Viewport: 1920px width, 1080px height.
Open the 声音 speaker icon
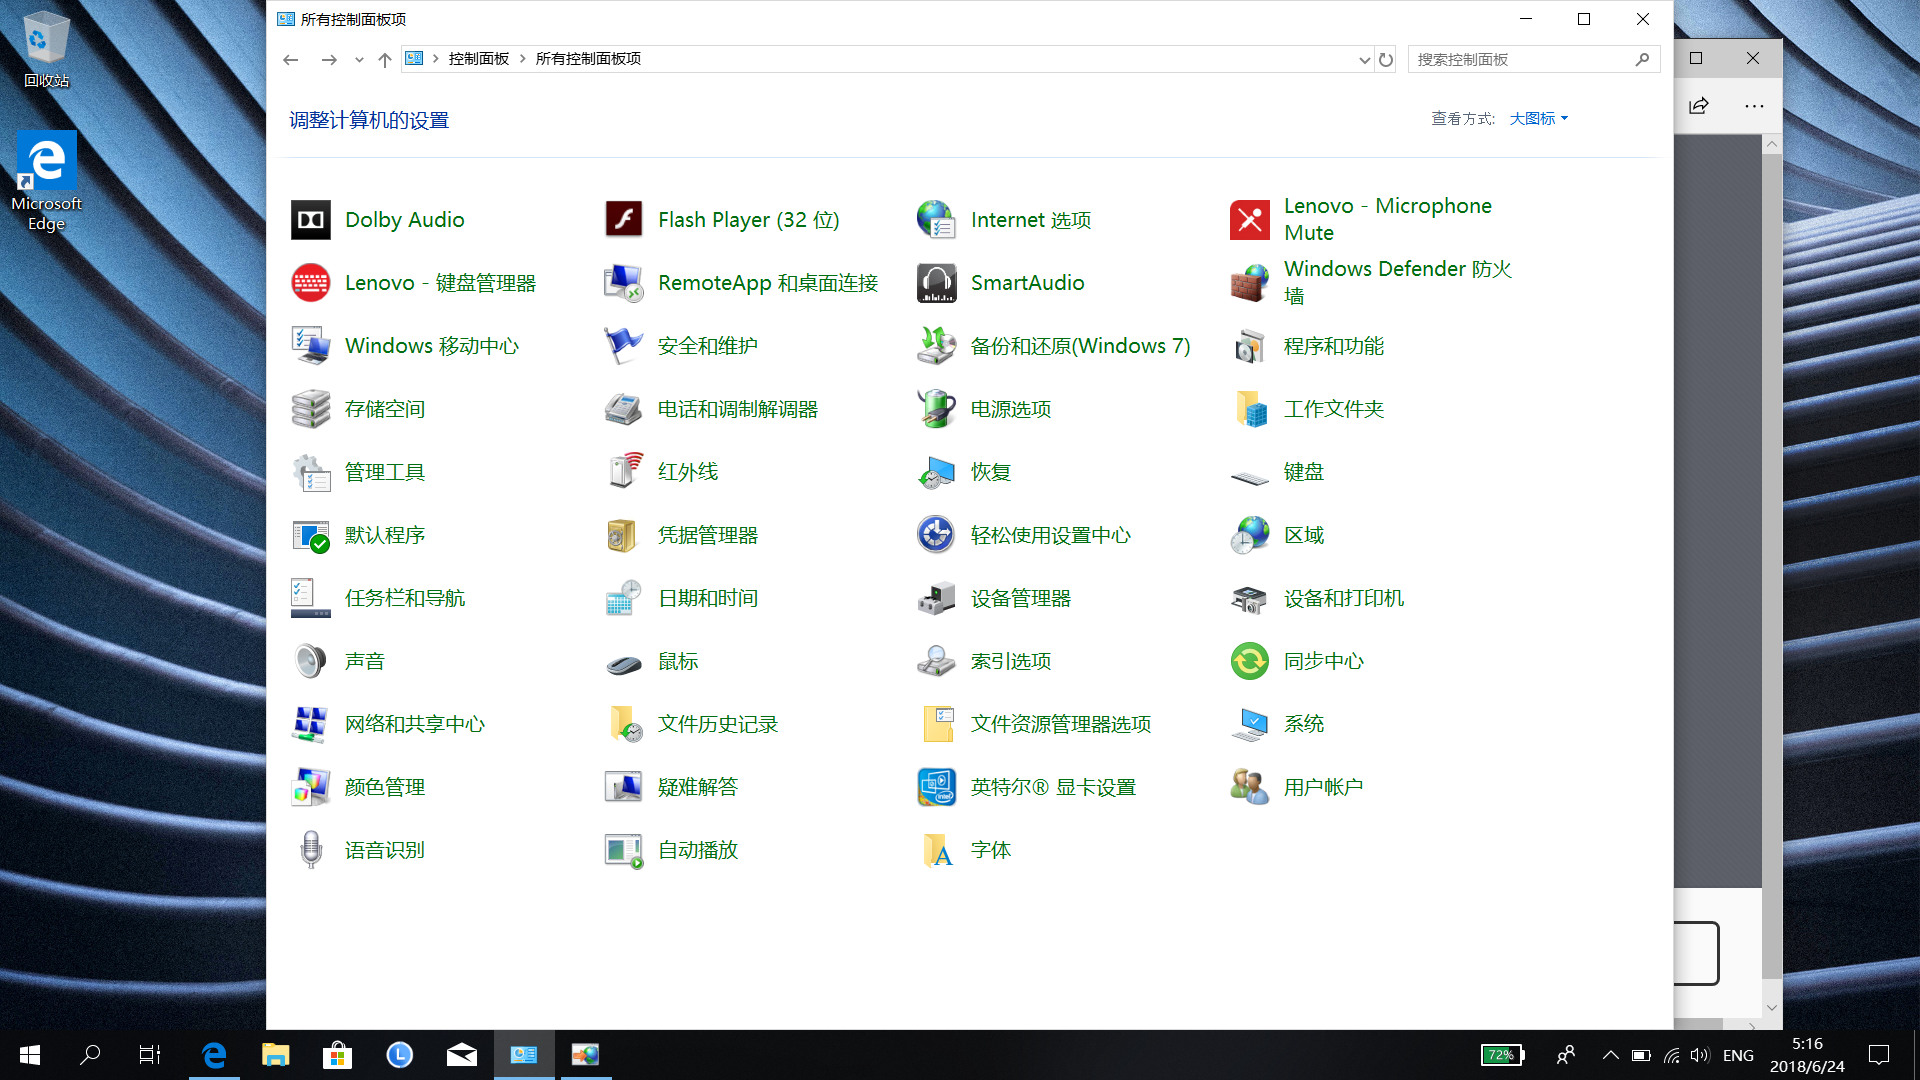[x=311, y=661]
